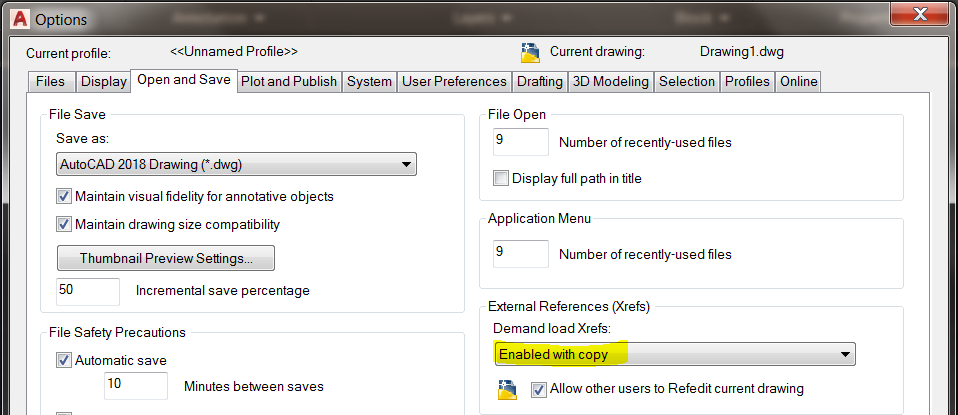Open the Display tab
Viewport: 958px width, 415px height.
pyautogui.click(x=104, y=82)
